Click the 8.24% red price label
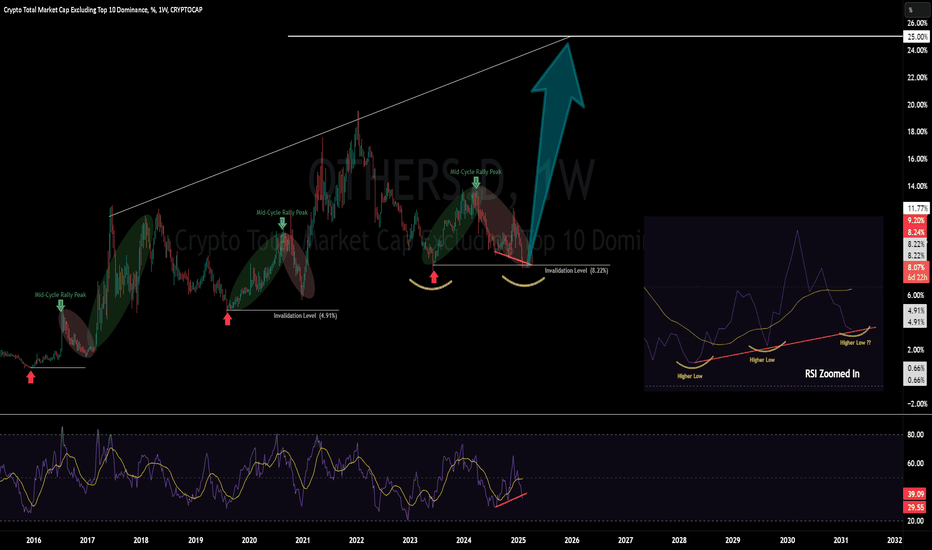The height and width of the screenshot is (550, 932). [916, 232]
